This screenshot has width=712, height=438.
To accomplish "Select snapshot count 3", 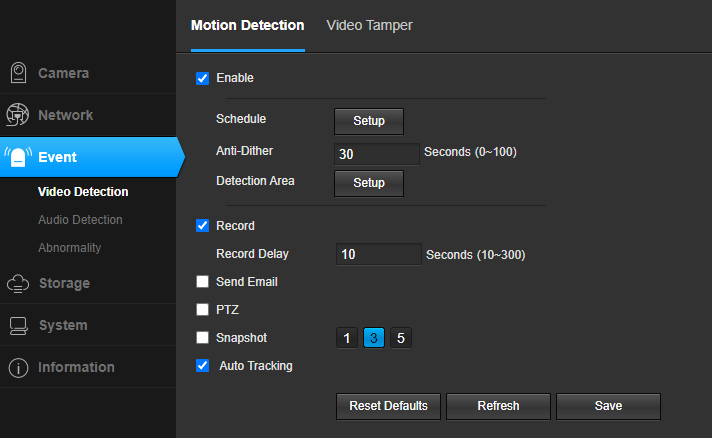I will pyautogui.click(x=374, y=338).
